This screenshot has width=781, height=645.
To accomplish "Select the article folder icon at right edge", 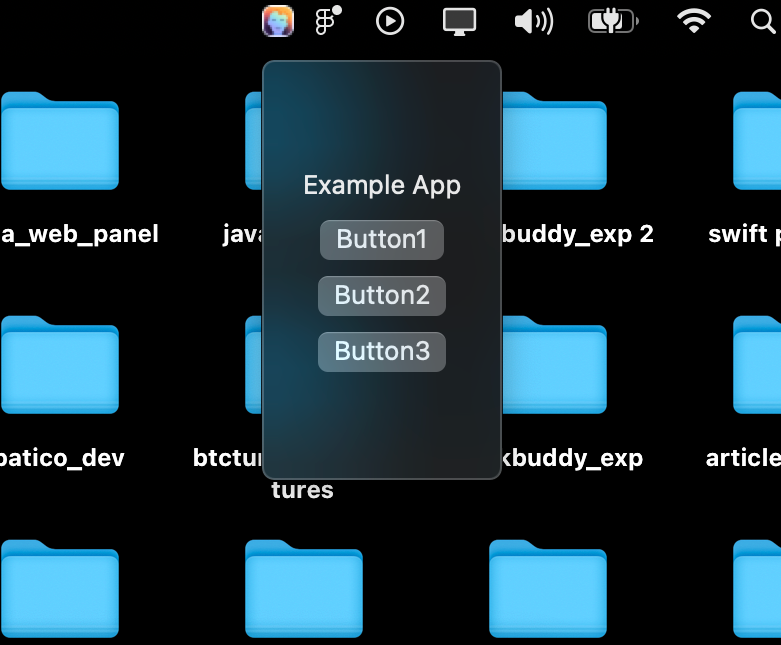I will click(757, 365).
